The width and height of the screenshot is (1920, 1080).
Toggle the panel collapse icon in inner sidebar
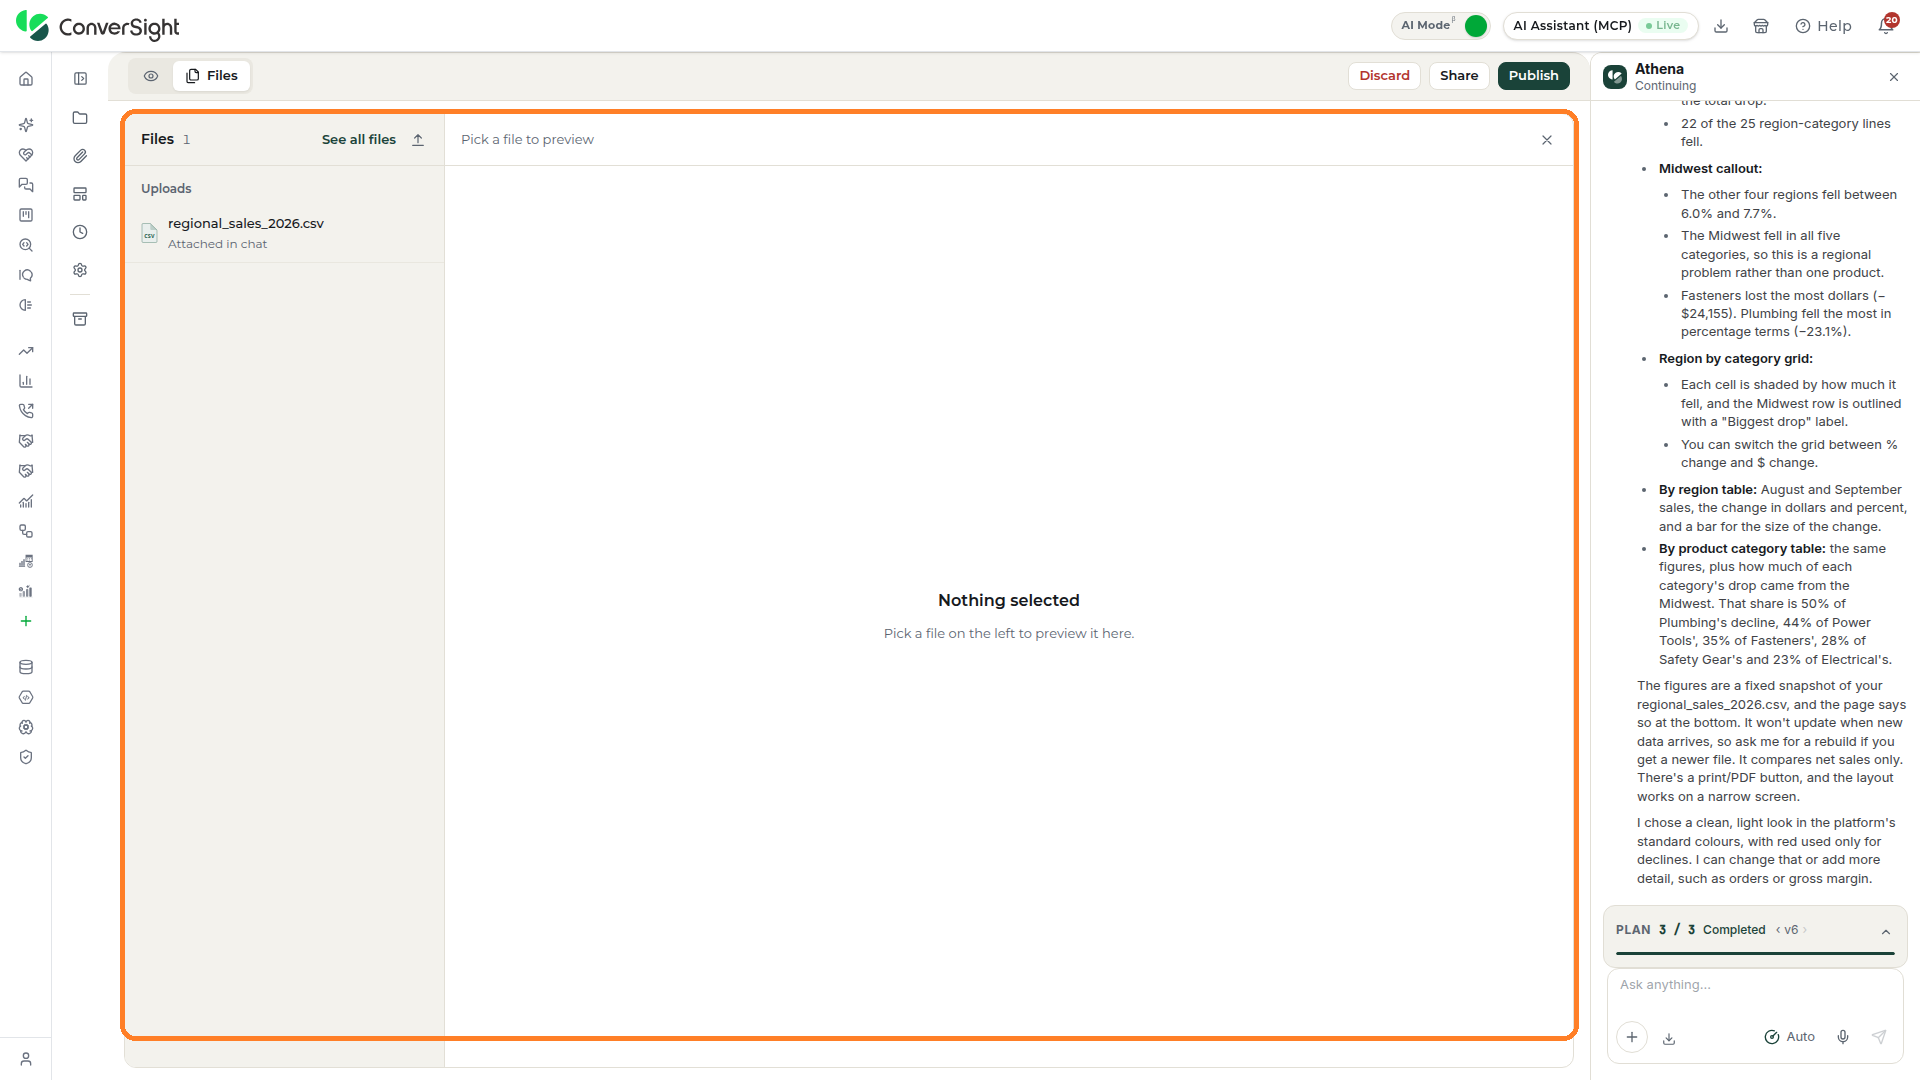coord(80,79)
